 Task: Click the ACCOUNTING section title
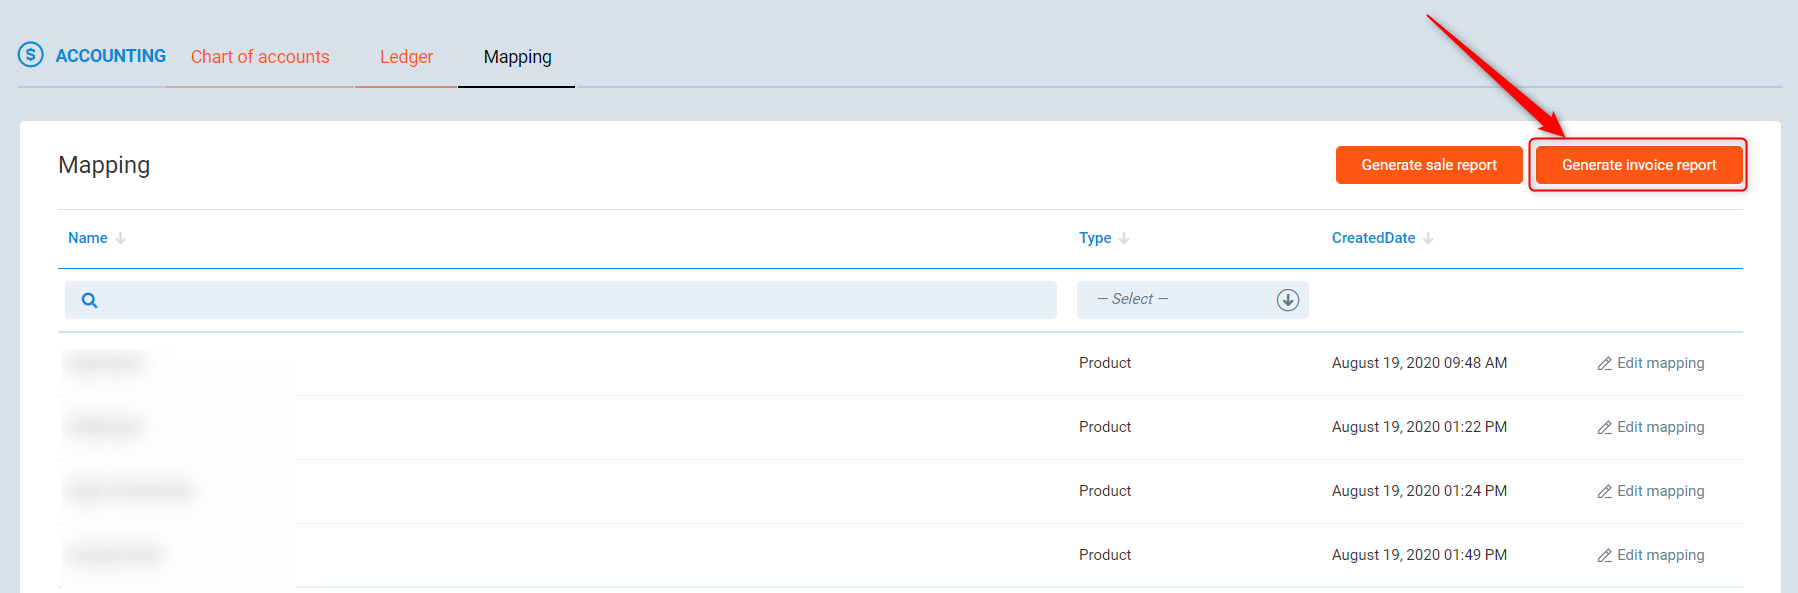[111, 56]
